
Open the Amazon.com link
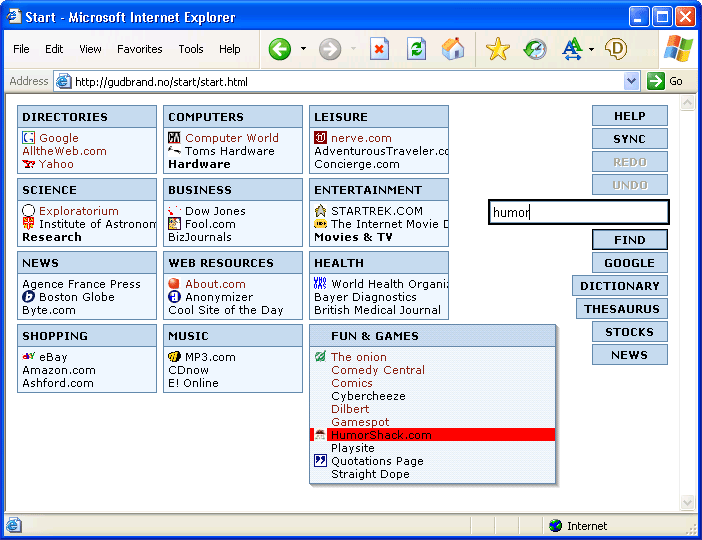tap(59, 370)
